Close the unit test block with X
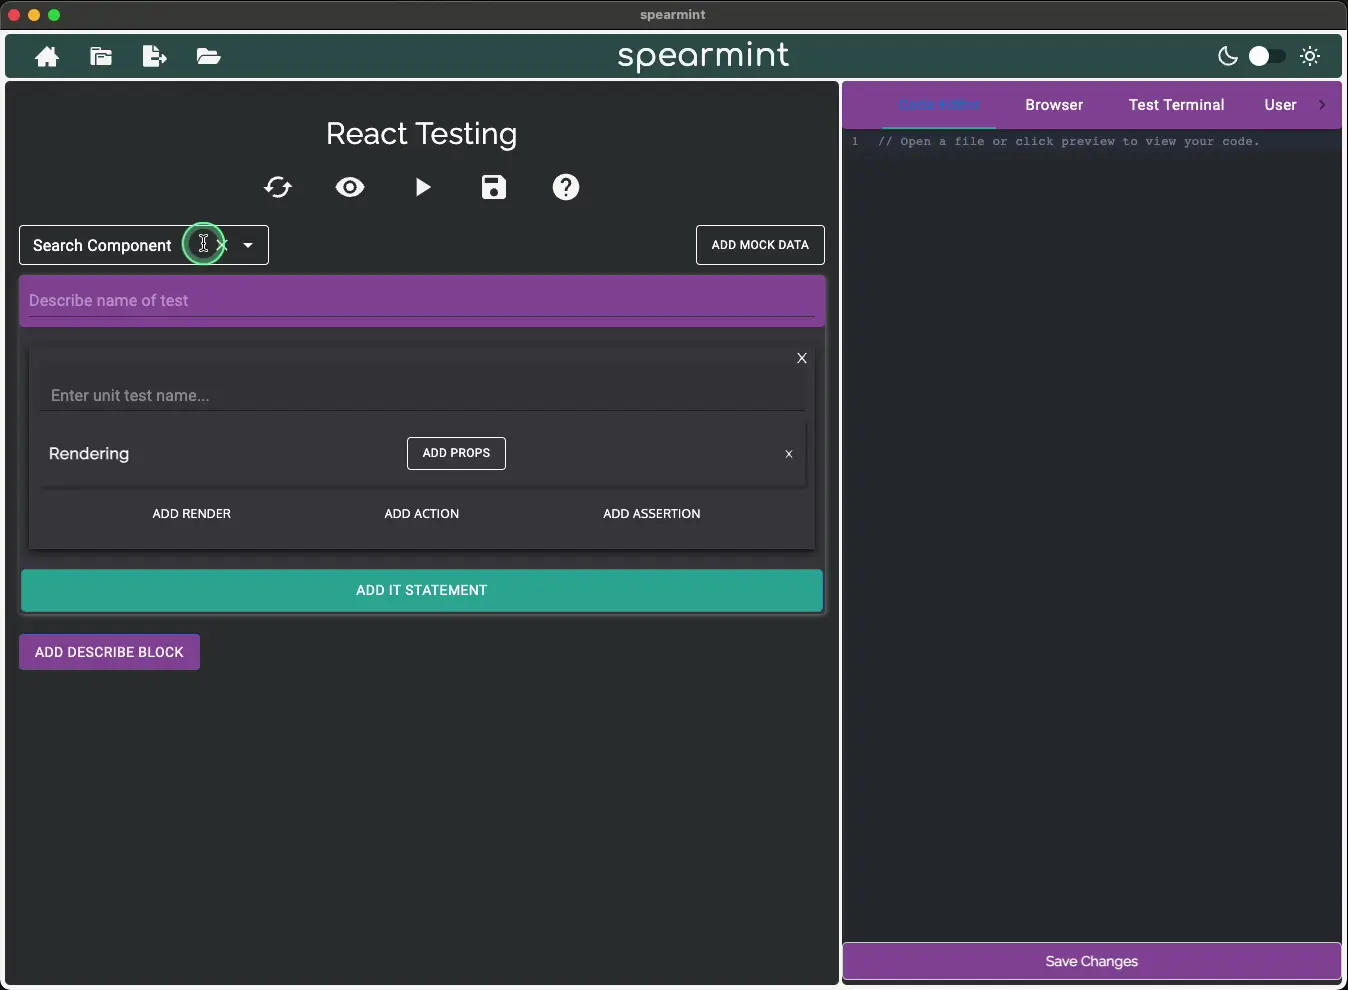The height and width of the screenshot is (990, 1348). [802, 358]
